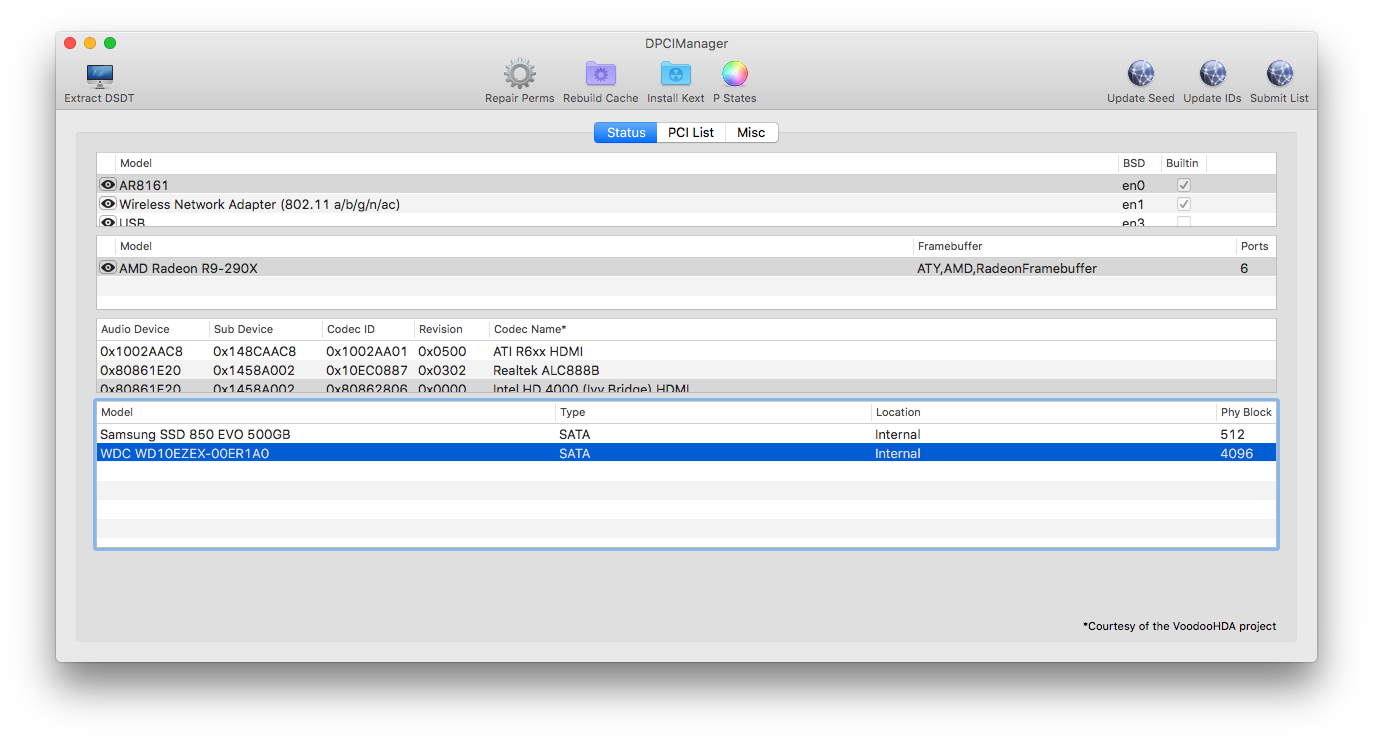Switch to the PCI List tab
Image resolution: width=1373 pixels, height=742 pixels.
click(x=691, y=132)
